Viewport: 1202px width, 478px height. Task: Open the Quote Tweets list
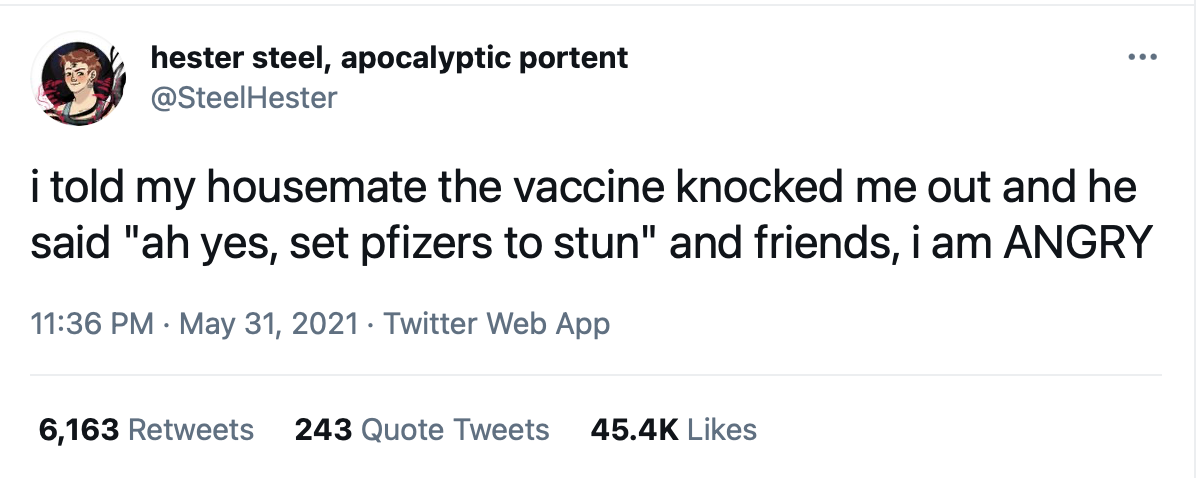454,430
